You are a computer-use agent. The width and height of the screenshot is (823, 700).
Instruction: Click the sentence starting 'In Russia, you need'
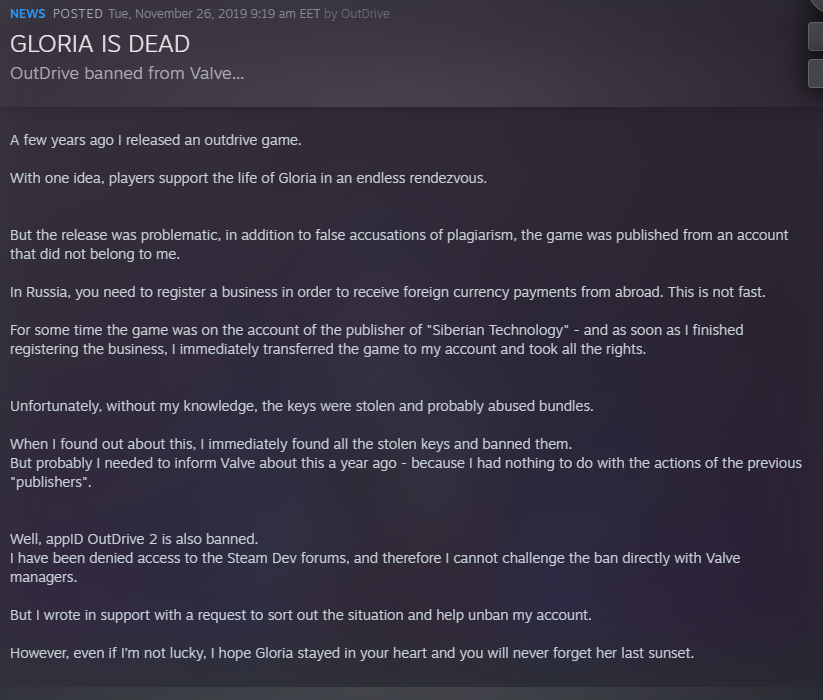(x=387, y=292)
